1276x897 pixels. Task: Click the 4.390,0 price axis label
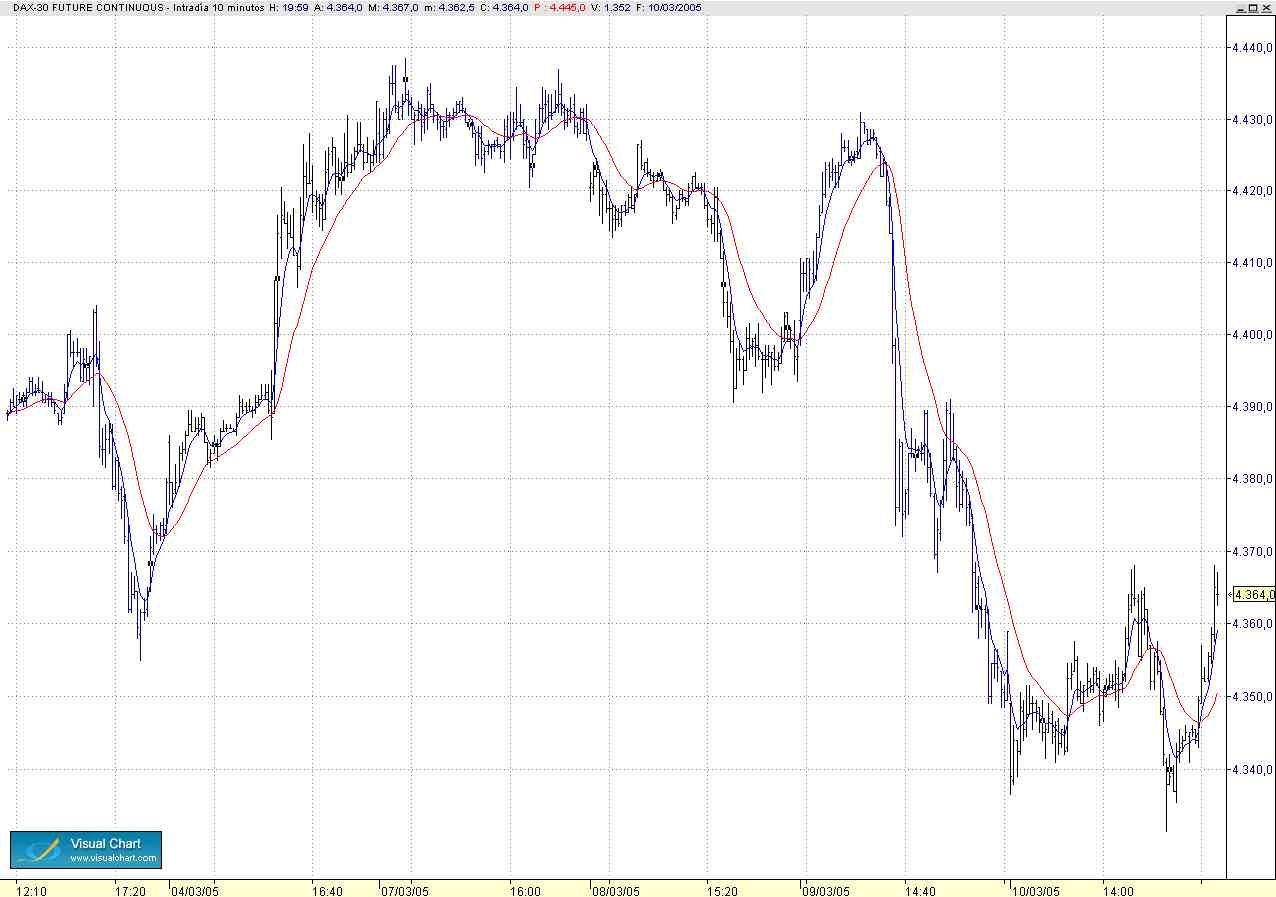tap(1252, 407)
